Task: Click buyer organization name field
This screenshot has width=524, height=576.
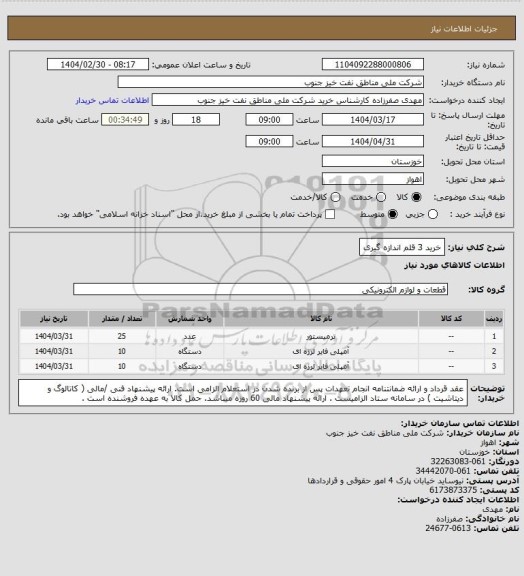Action: [270, 82]
